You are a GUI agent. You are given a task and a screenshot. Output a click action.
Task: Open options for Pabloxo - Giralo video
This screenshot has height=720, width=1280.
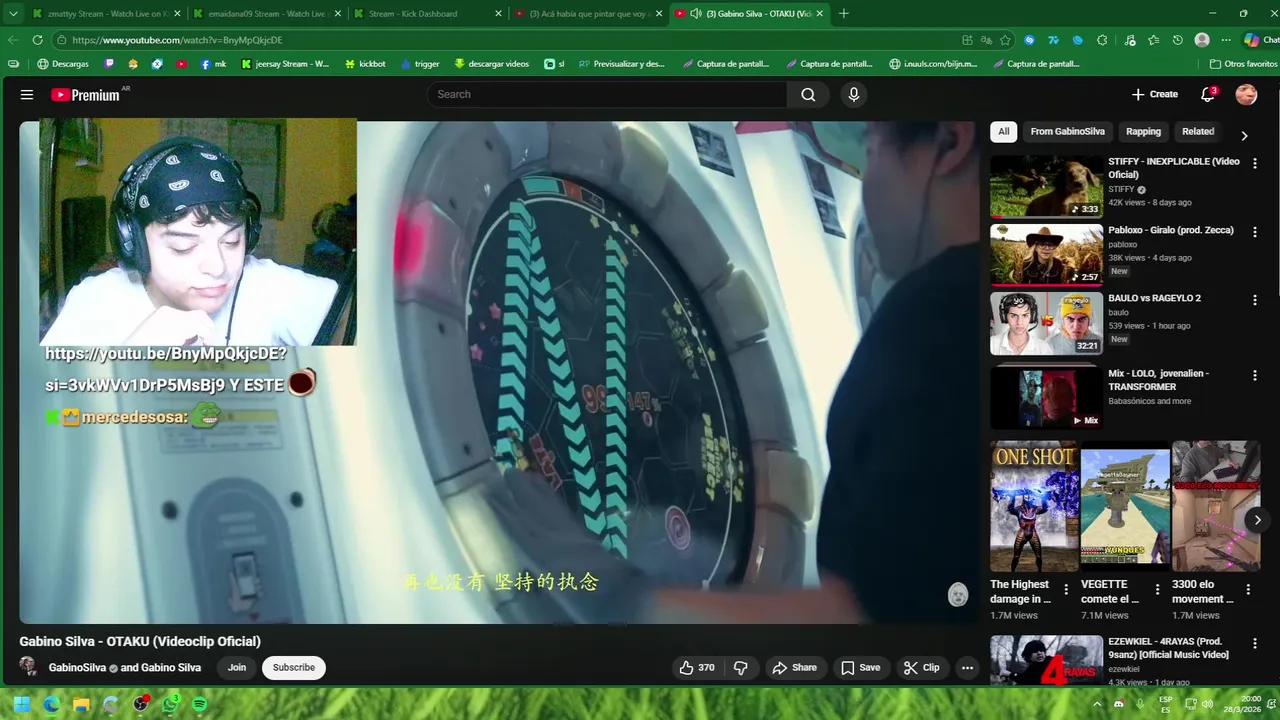coord(1255,231)
